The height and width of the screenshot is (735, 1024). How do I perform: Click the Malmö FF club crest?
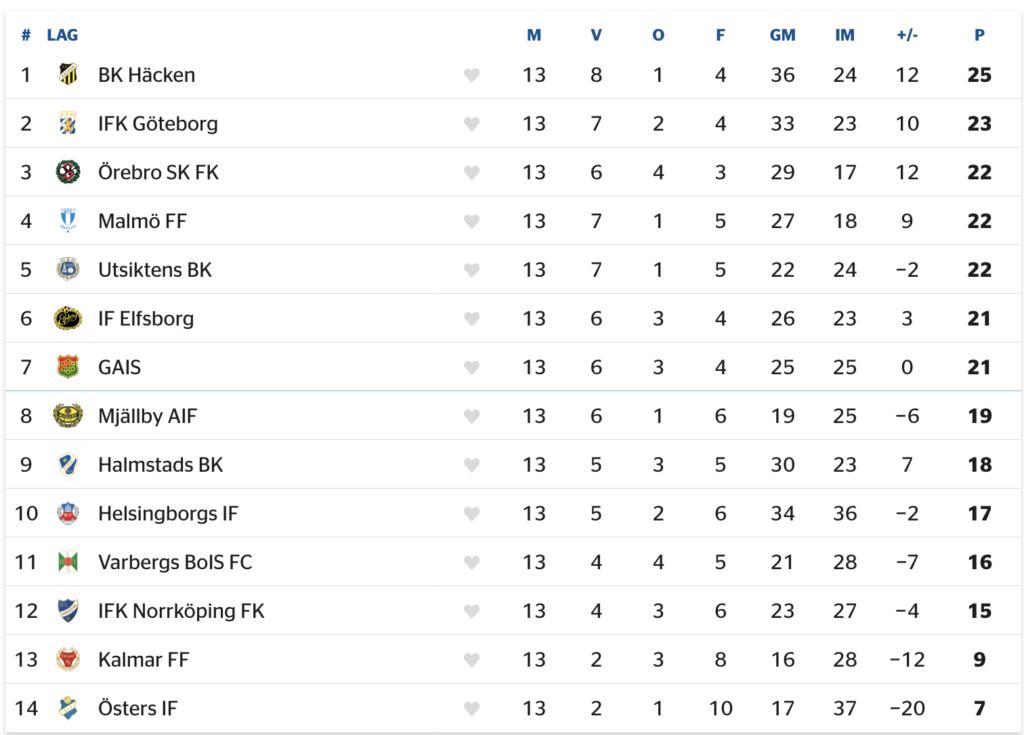(68, 221)
